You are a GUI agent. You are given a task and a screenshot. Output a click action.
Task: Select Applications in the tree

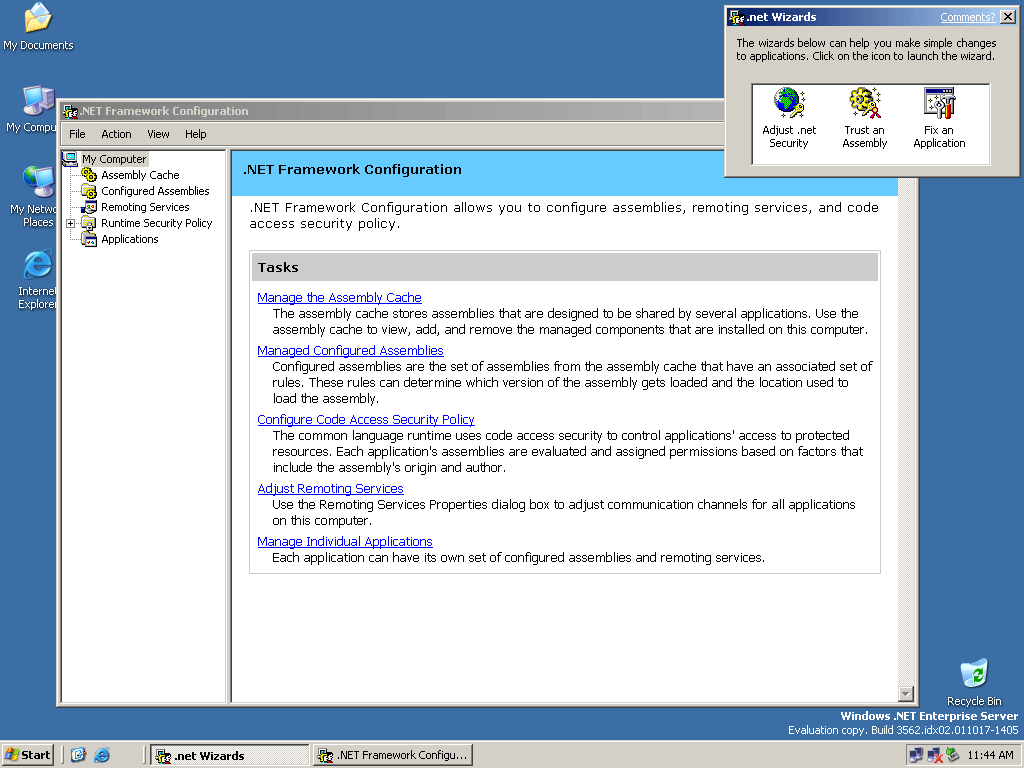(130, 239)
